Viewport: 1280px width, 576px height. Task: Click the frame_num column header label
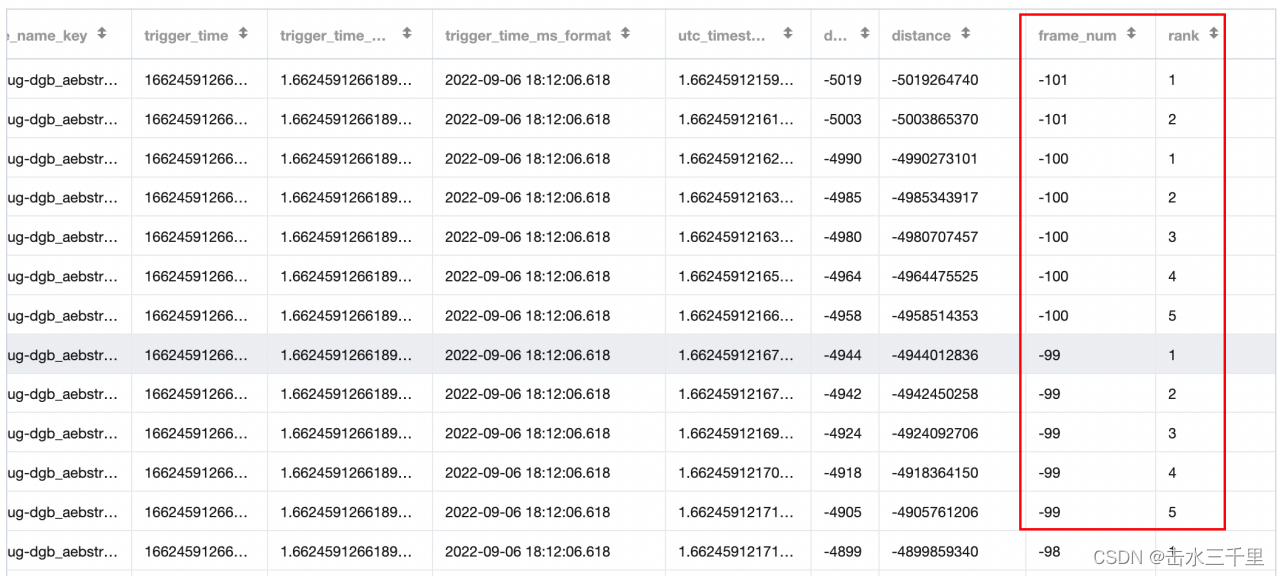(1077, 36)
